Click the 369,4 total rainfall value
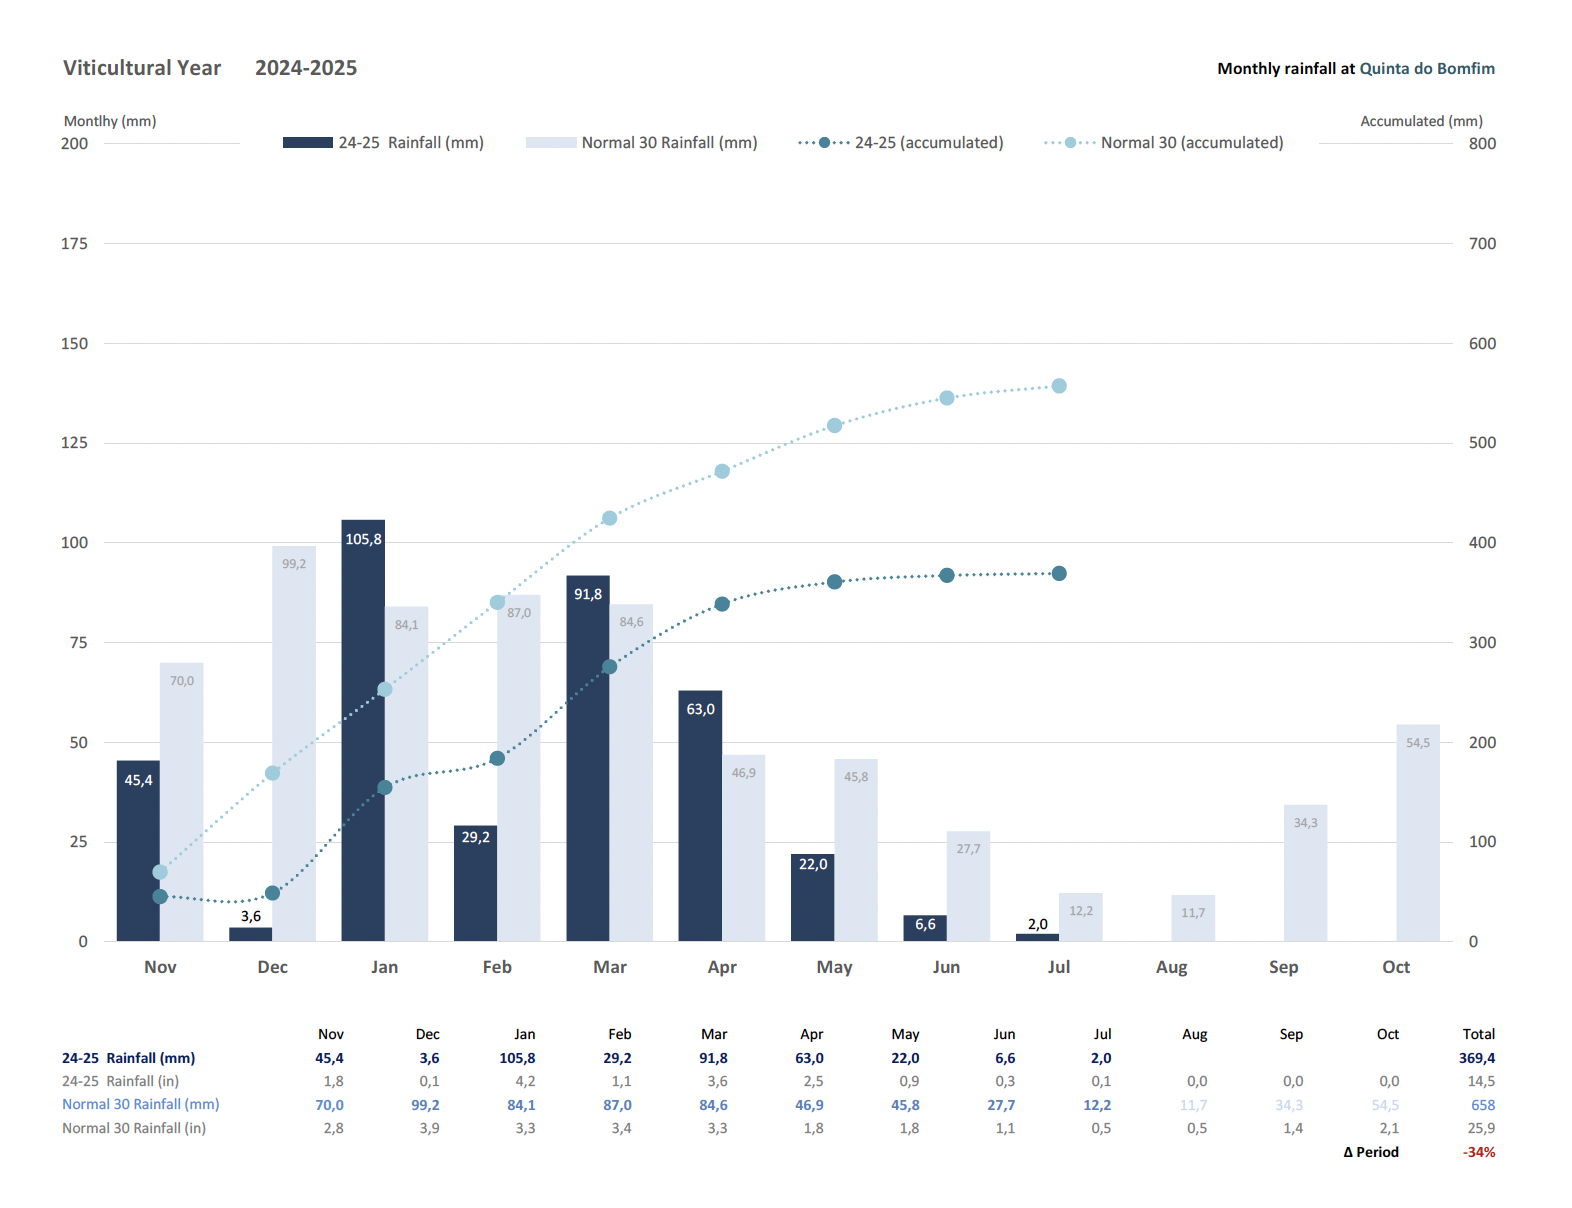Screen dimensions: 1572x1208 pyautogui.click(x=1476, y=1058)
